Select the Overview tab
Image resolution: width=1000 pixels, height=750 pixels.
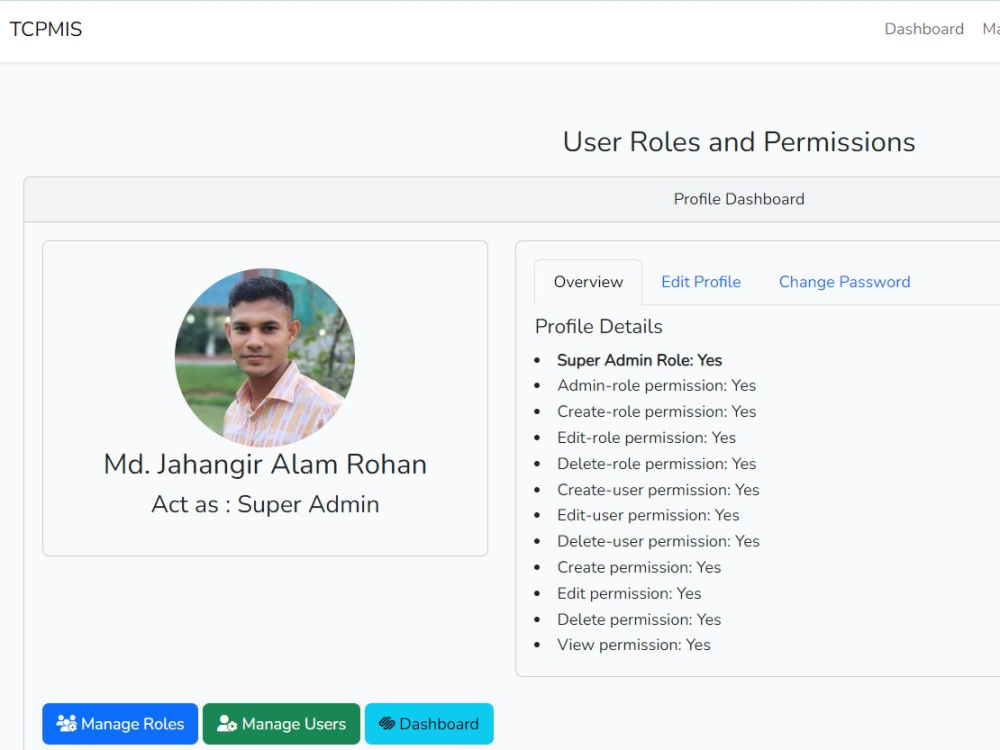pos(588,282)
